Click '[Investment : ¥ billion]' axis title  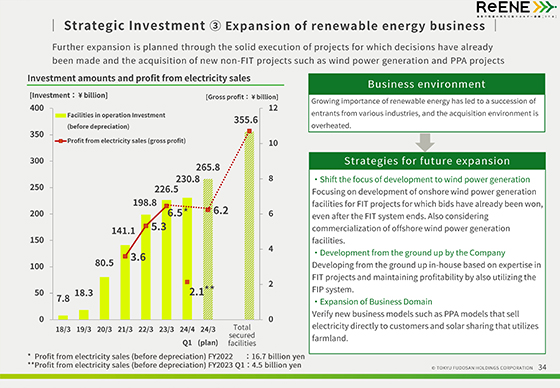(69, 95)
